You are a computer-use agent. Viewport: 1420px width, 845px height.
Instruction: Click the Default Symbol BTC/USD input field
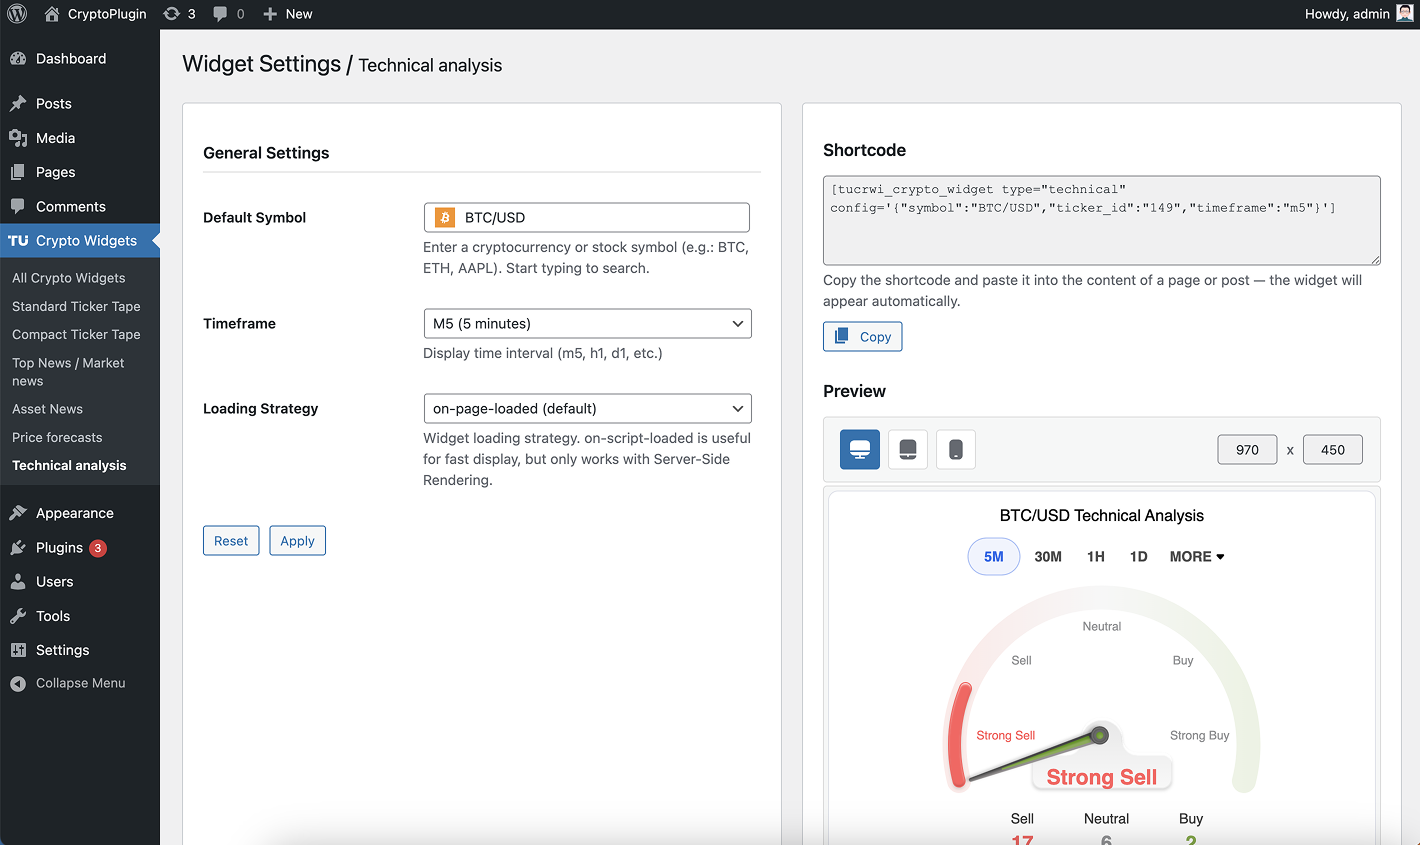pos(587,218)
